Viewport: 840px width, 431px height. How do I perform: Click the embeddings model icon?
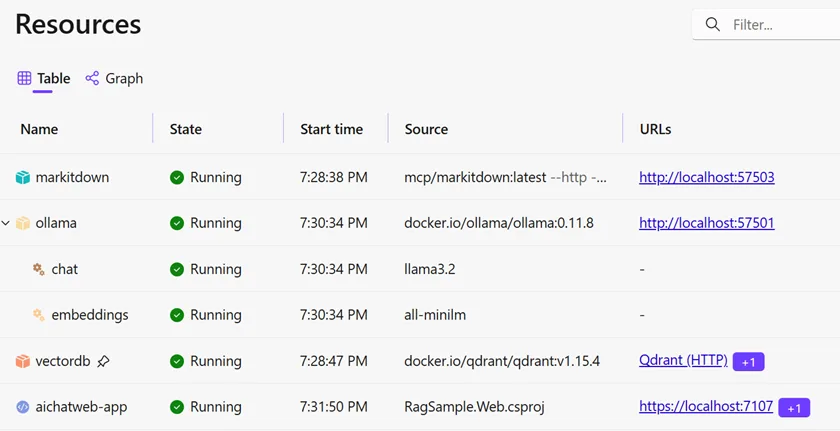coord(38,315)
